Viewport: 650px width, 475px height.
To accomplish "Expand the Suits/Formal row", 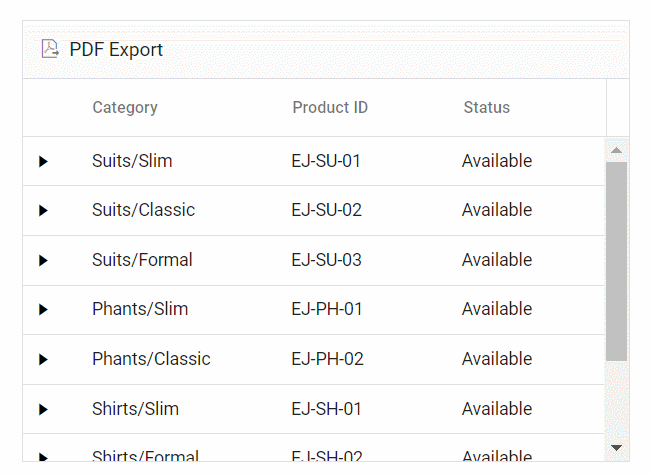I will (43, 260).
